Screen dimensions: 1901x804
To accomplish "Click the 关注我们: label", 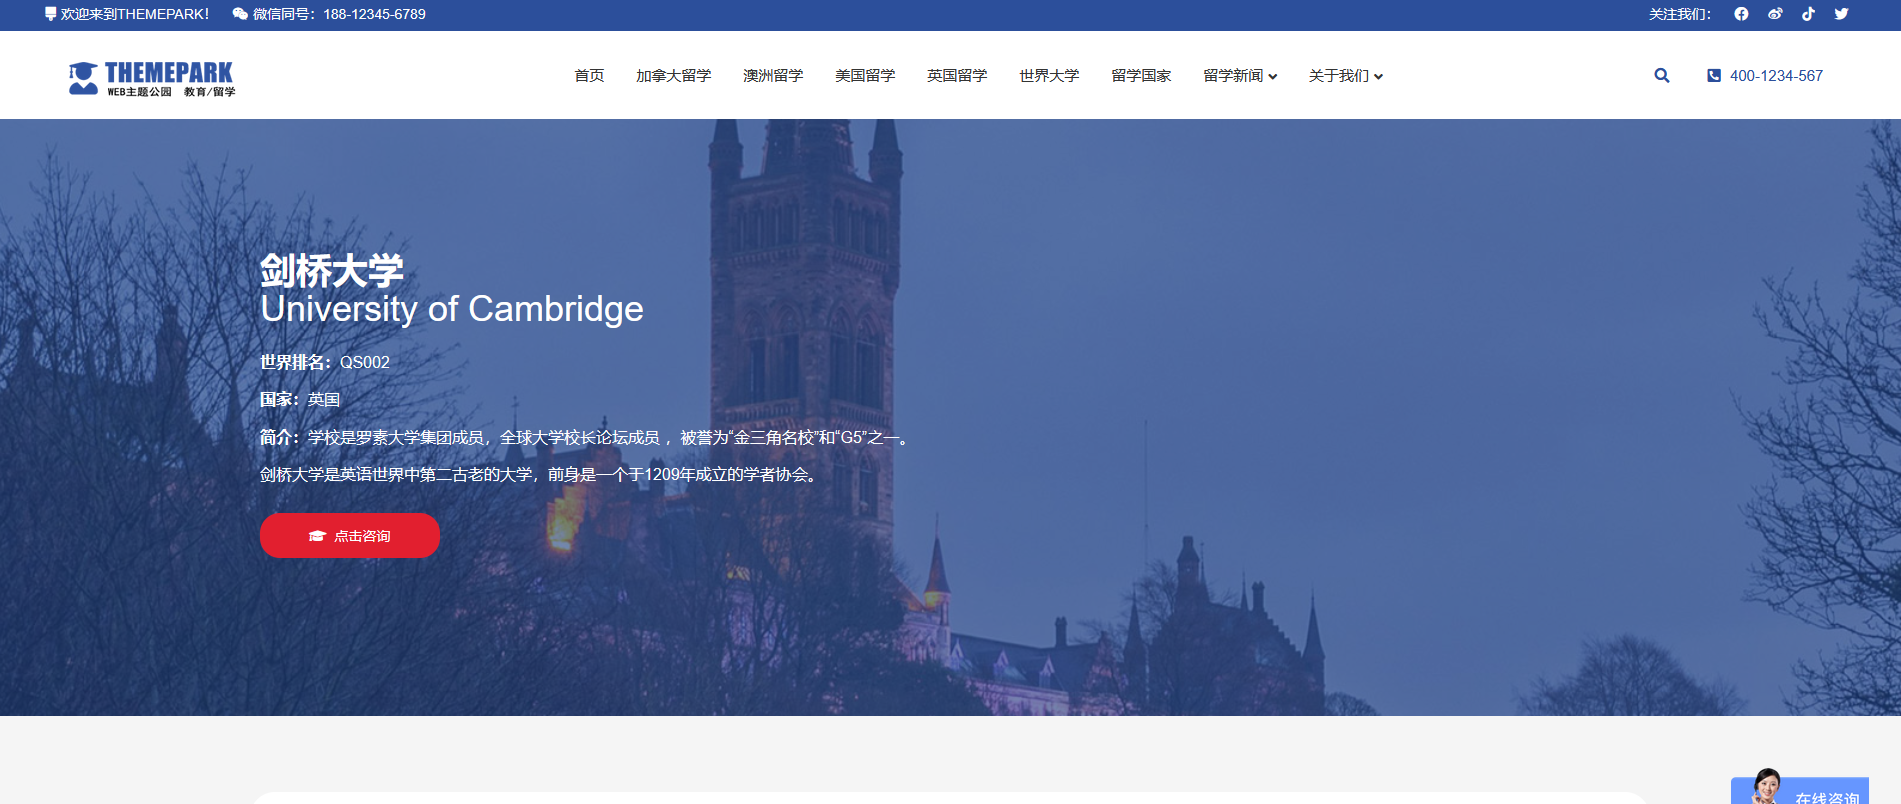I will (1680, 14).
